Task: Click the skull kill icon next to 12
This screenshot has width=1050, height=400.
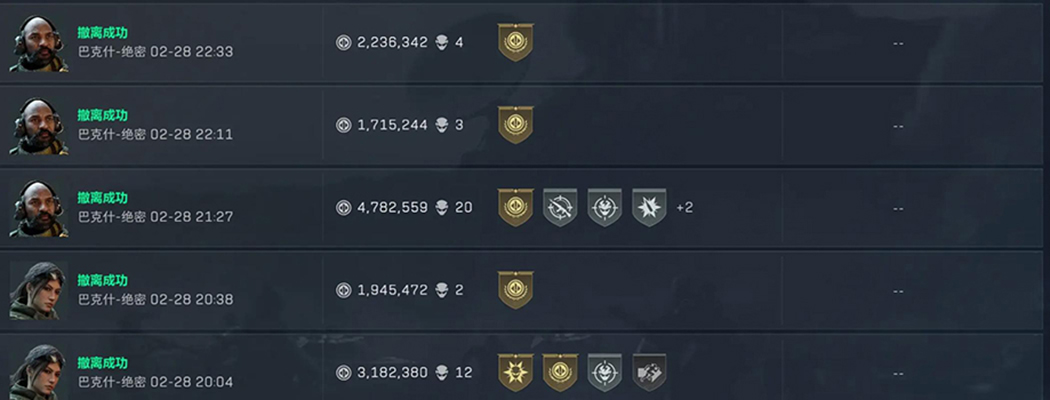Action: pyautogui.click(x=442, y=373)
